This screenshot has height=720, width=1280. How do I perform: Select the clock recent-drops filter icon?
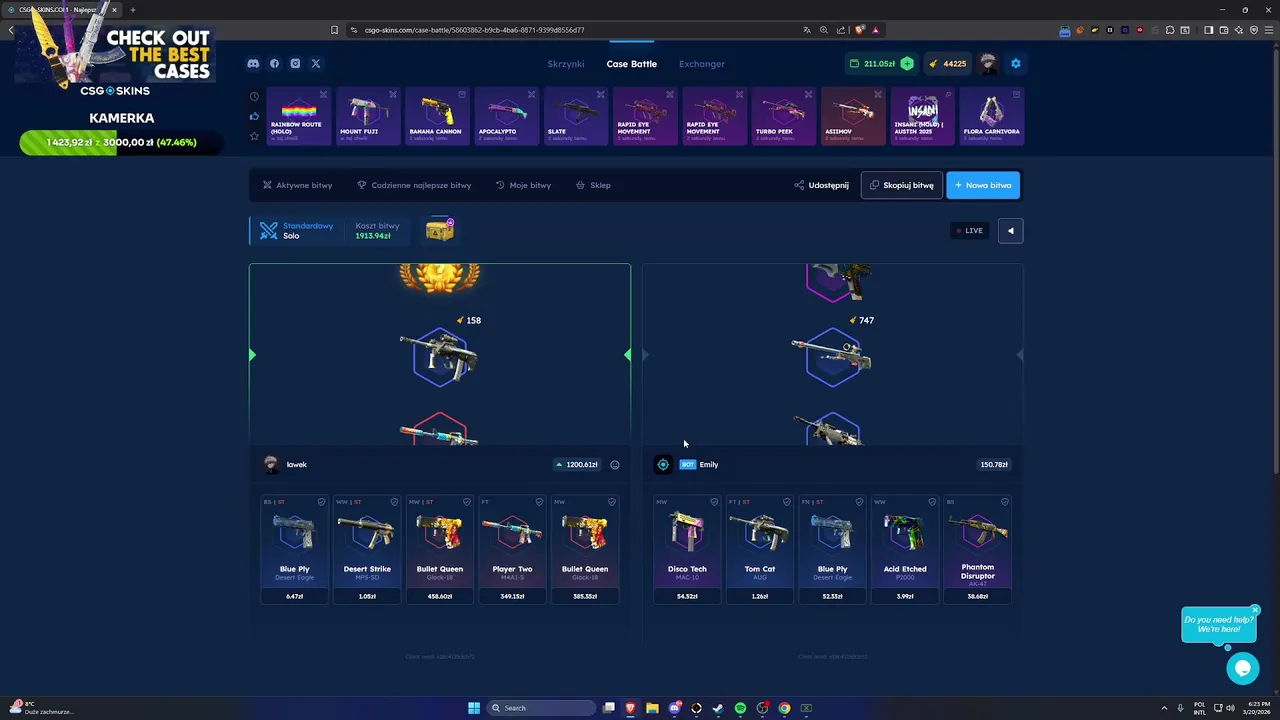(x=254, y=97)
